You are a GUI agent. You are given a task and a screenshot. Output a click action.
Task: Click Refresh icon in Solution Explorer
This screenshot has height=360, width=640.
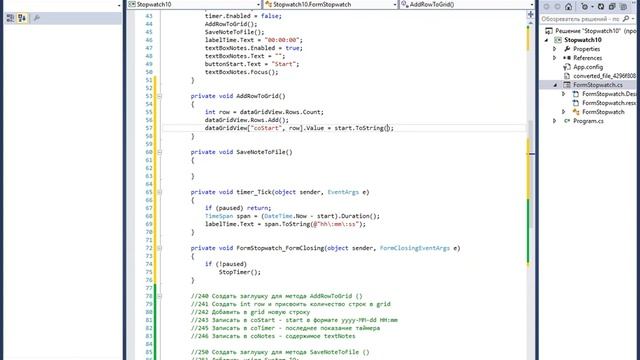tap(601, 7)
